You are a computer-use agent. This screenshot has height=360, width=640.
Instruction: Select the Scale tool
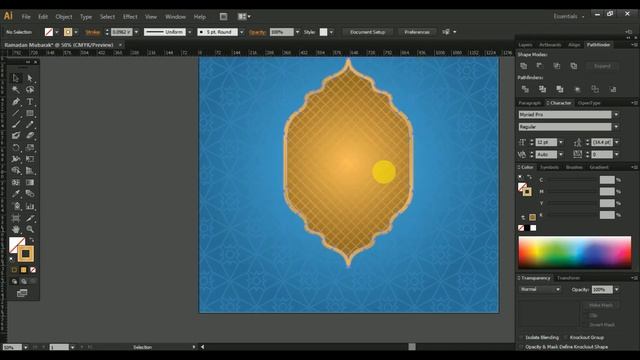coord(30,147)
